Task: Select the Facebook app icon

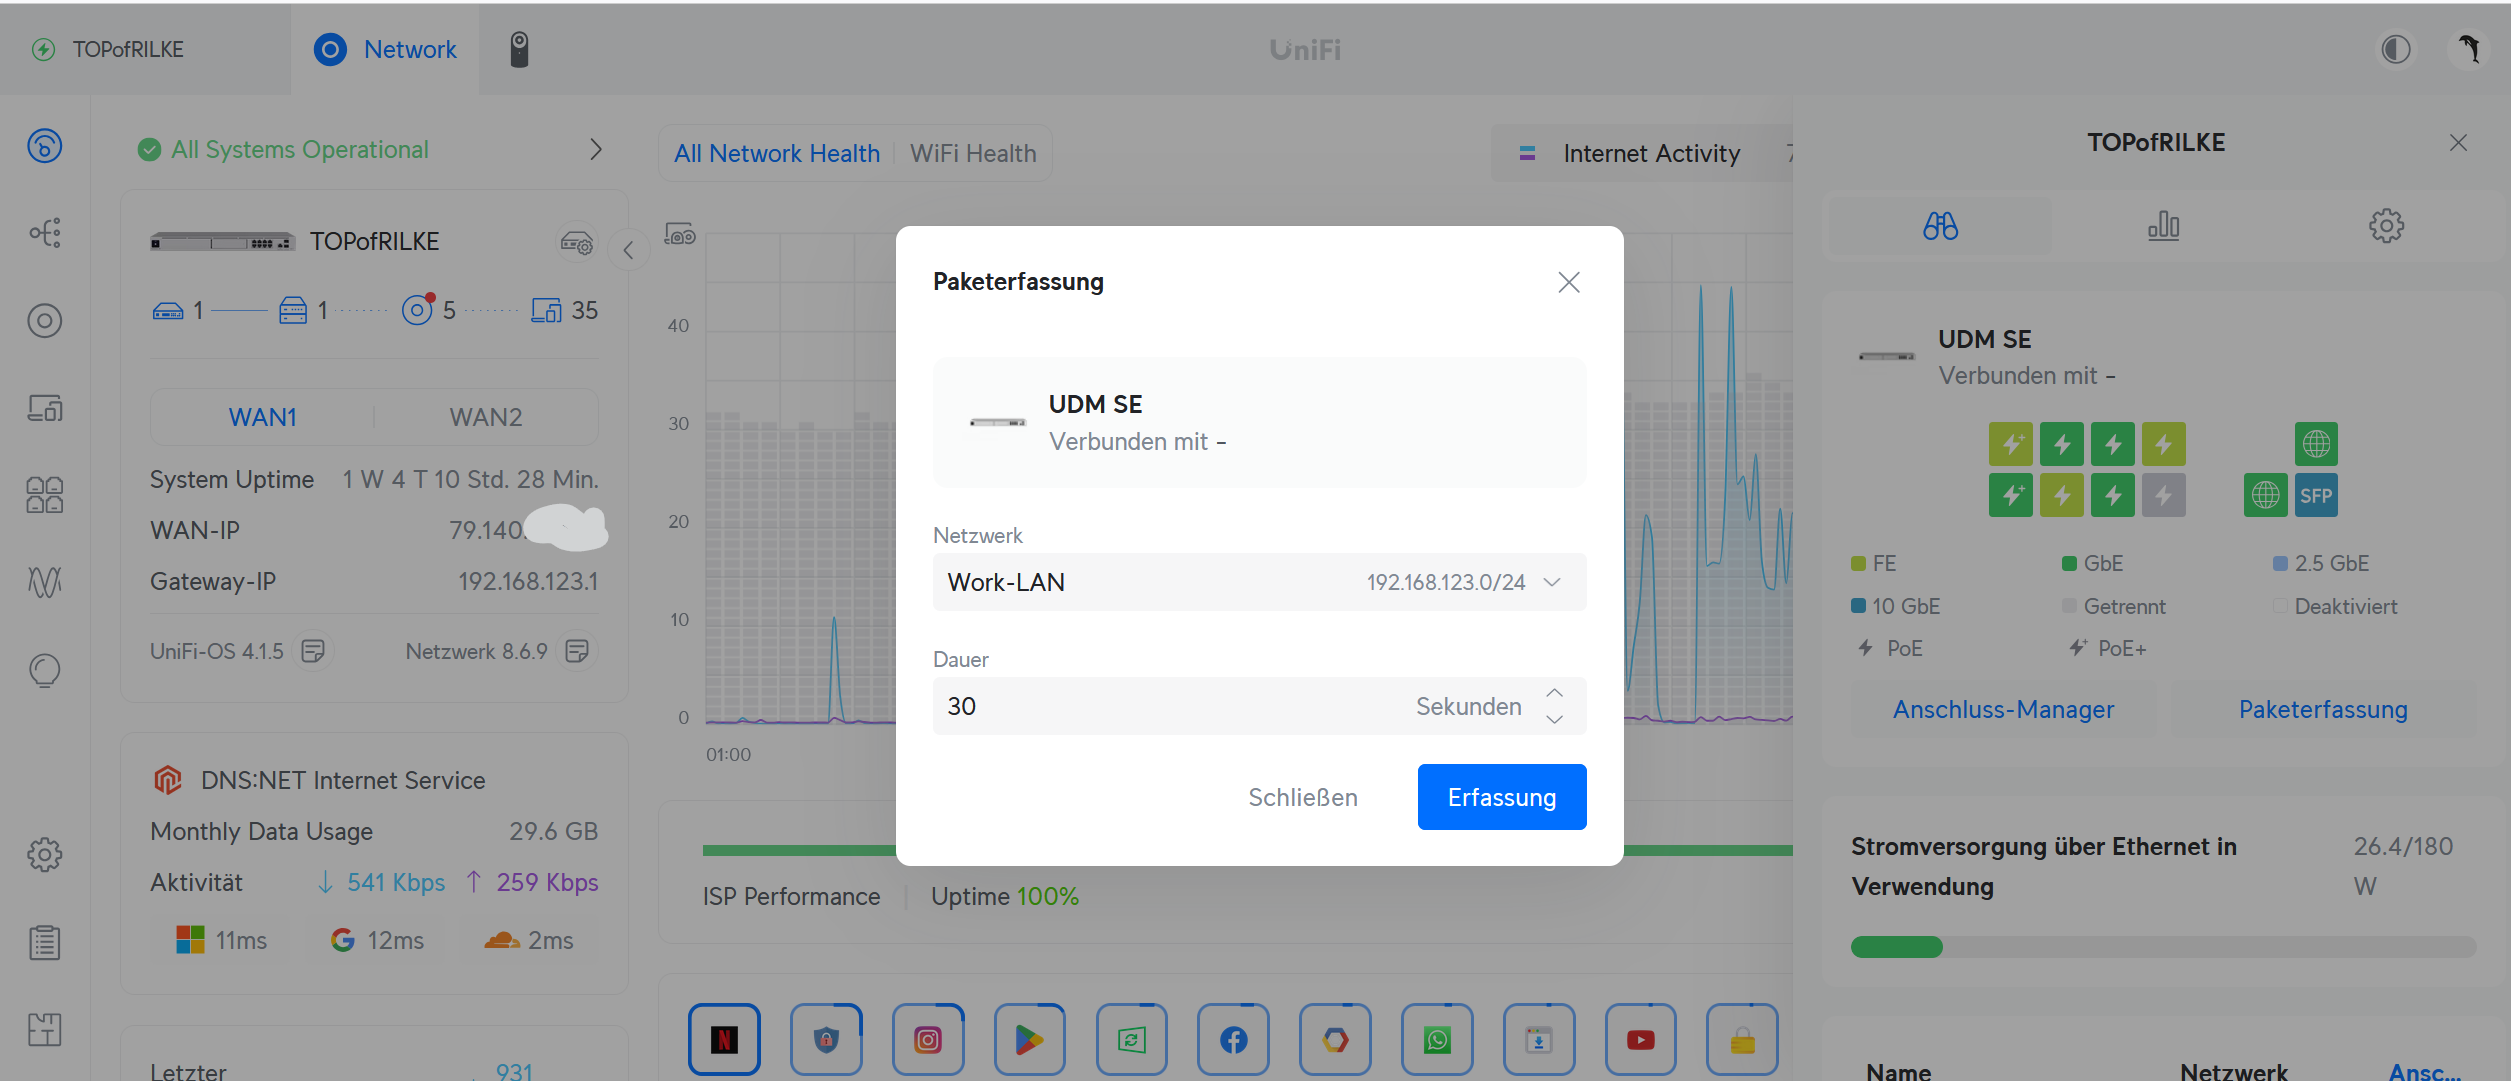Action: pyautogui.click(x=1234, y=1040)
